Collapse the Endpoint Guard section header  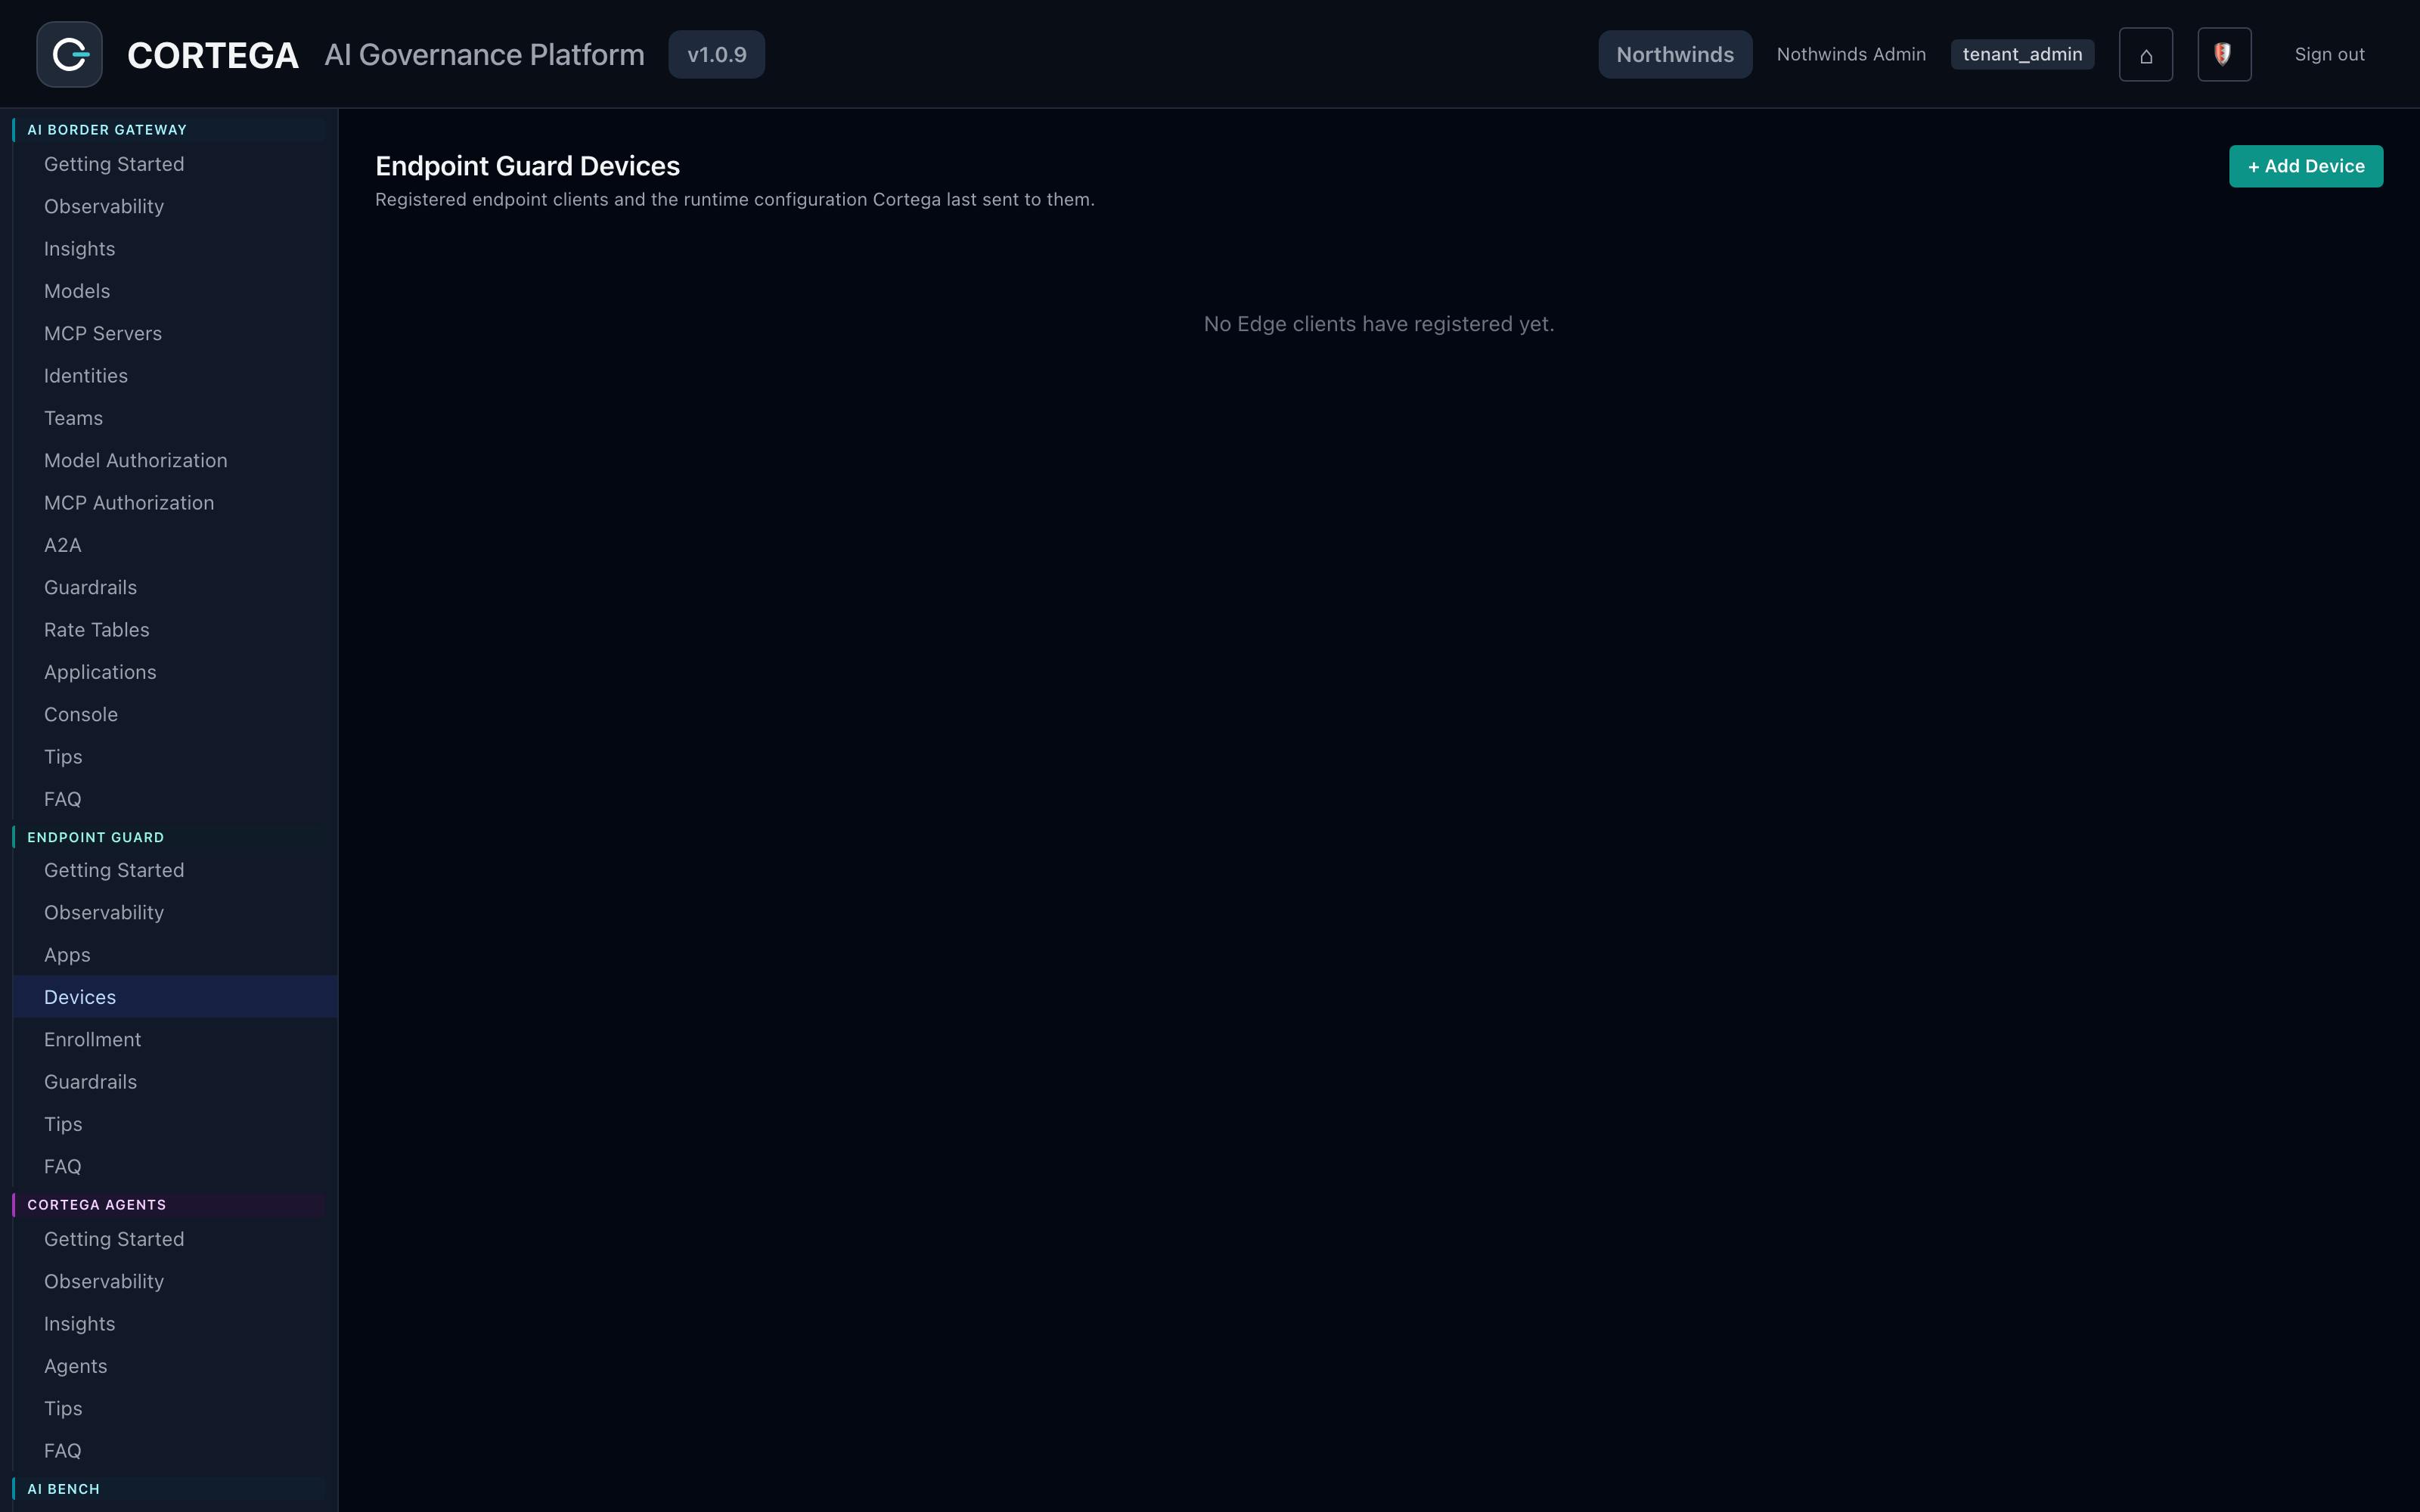tap(169, 837)
